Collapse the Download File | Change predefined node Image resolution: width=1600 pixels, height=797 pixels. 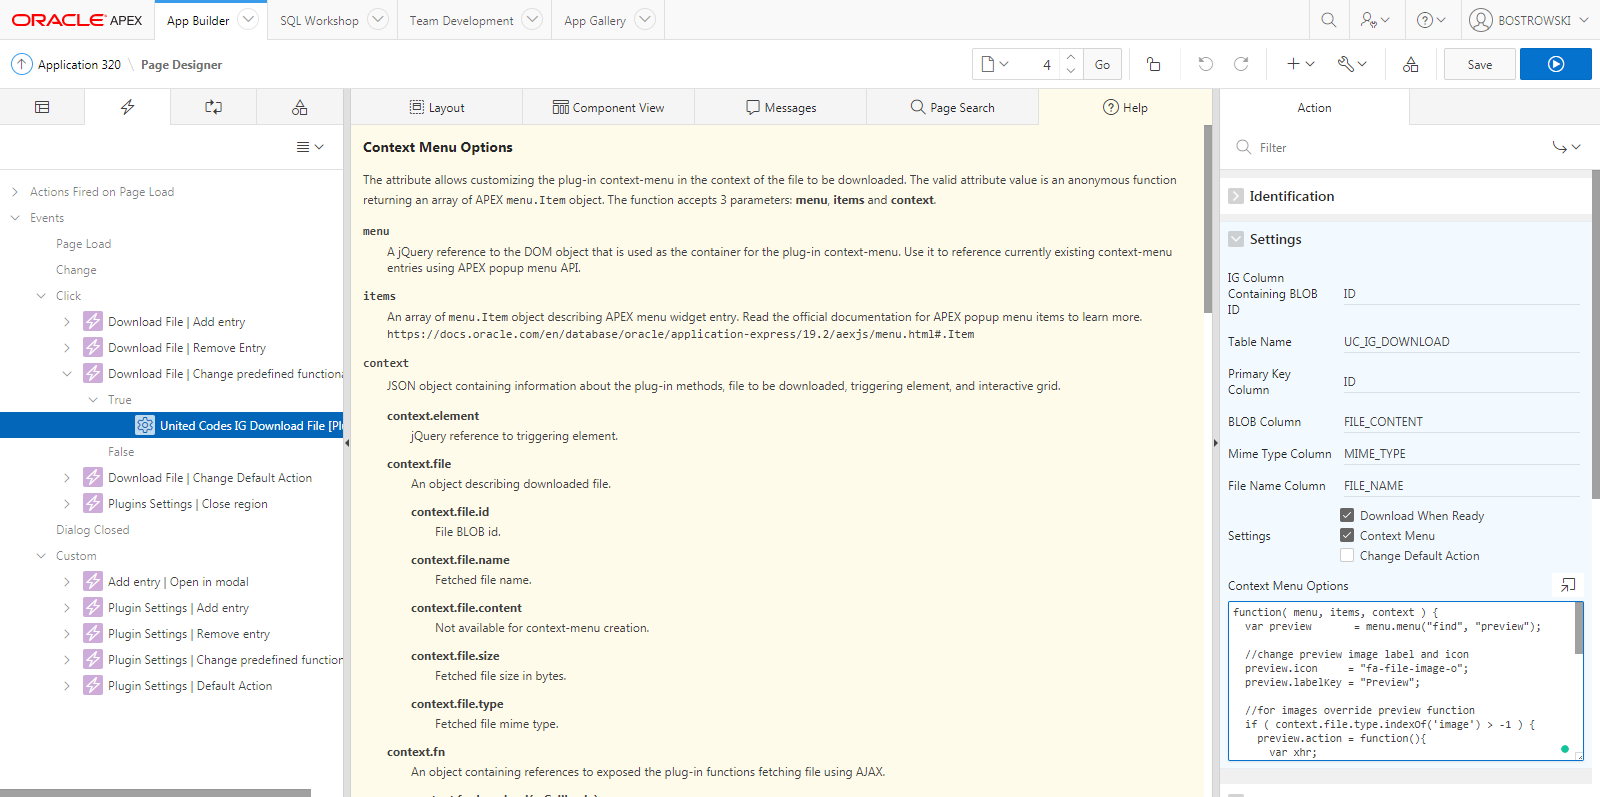click(67, 373)
